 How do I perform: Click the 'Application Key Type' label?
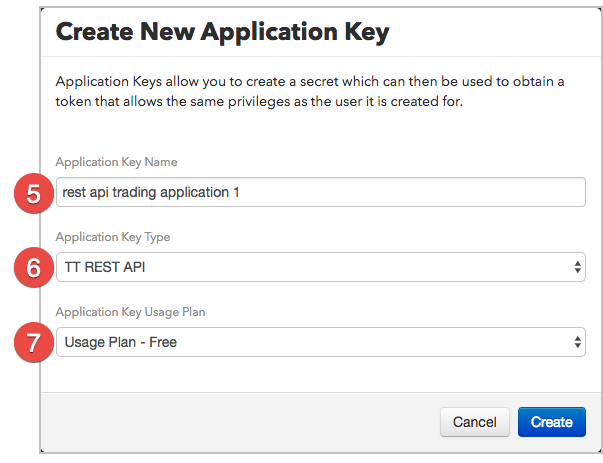click(113, 237)
